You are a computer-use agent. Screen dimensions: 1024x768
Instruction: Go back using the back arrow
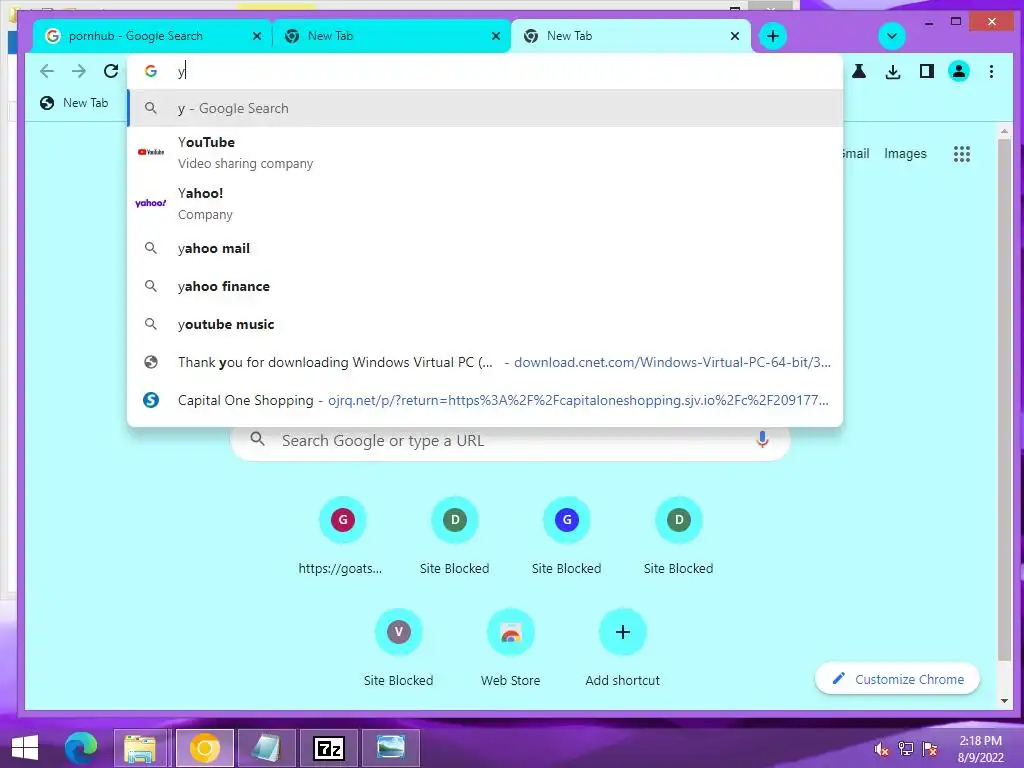pyautogui.click(x=46, y=71)
